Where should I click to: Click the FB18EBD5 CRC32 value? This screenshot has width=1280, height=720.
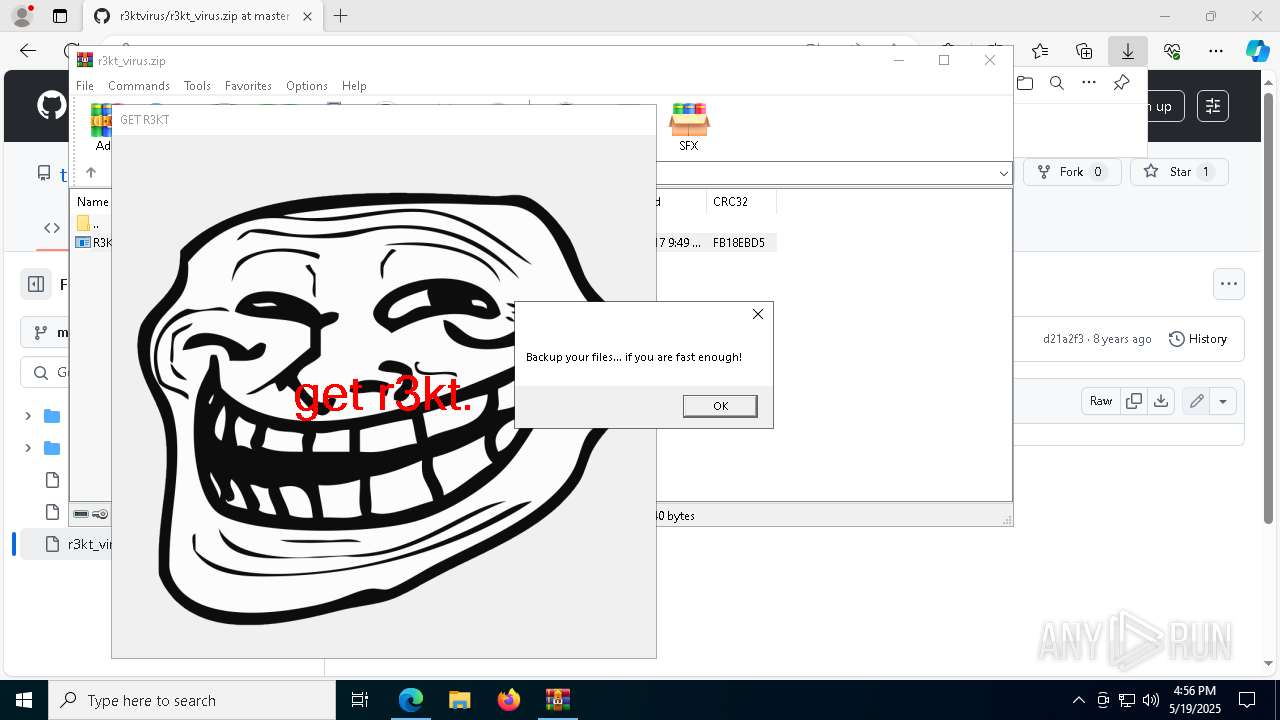point(739,243)
